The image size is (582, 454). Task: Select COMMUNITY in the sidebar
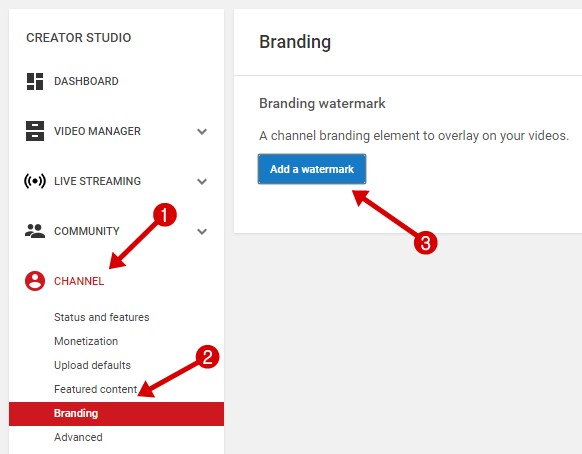tap(87, 231)
